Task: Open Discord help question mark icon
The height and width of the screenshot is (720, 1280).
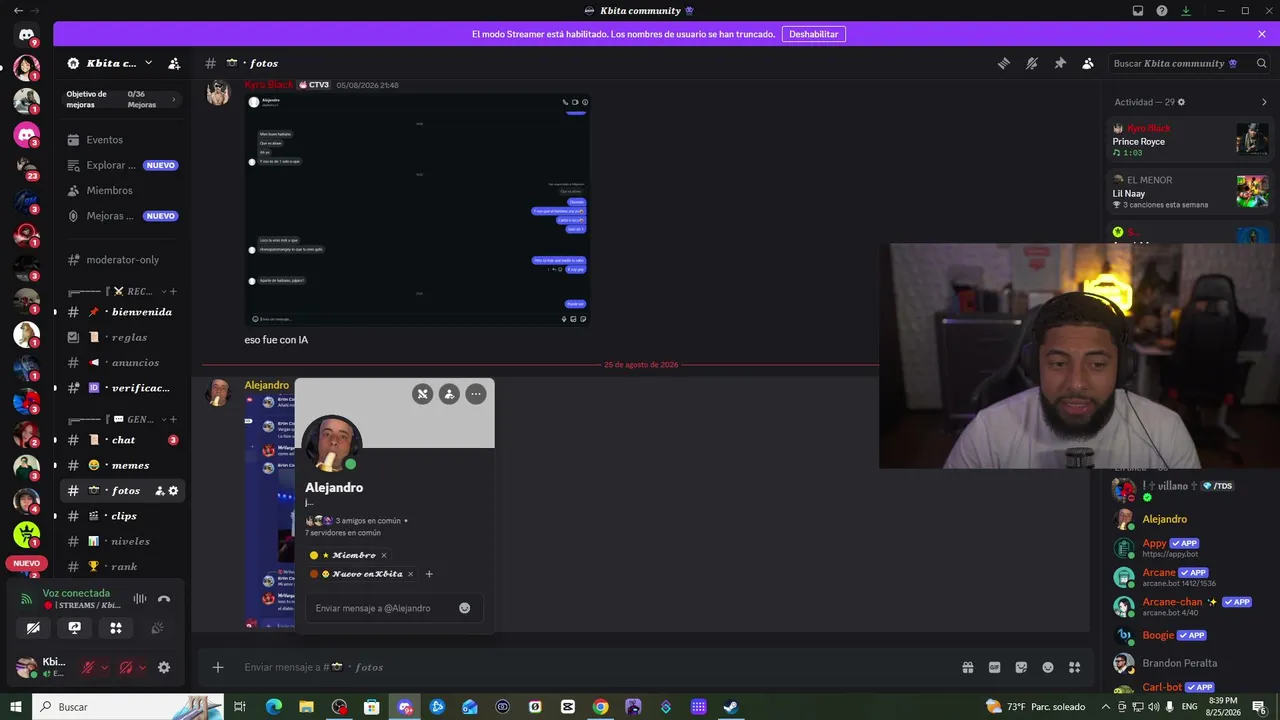Action: 1162,11
